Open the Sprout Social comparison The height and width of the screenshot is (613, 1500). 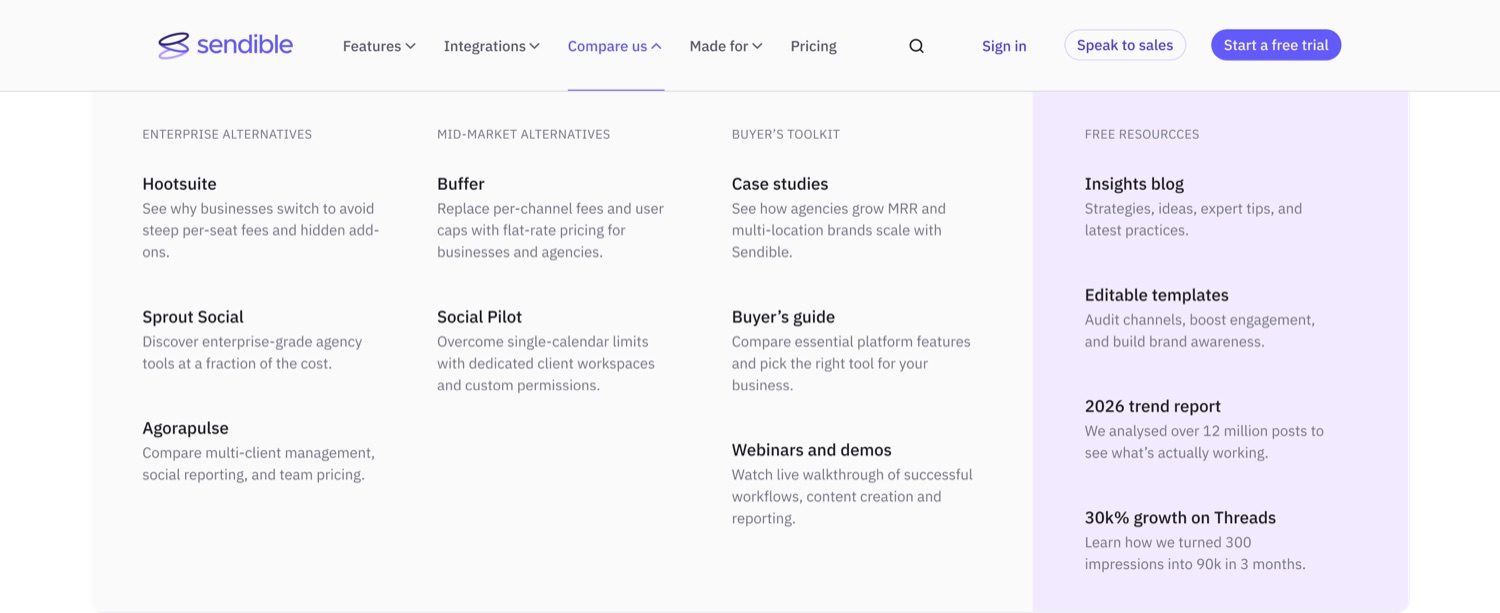click(193, 317)
